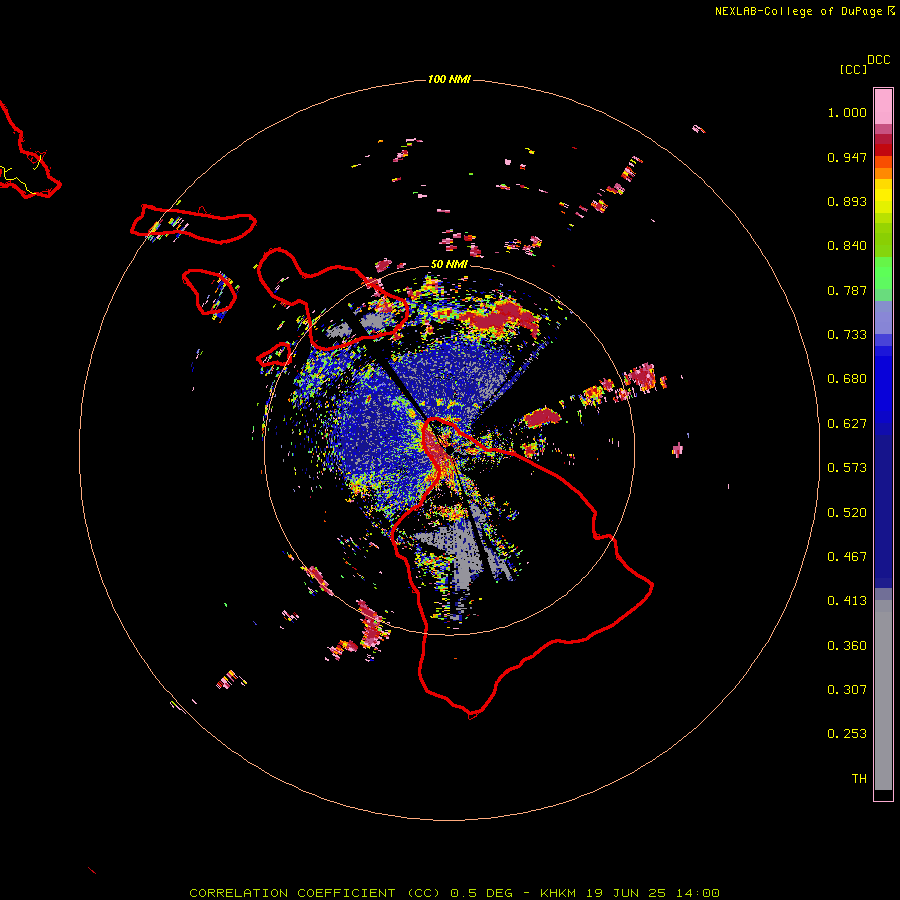Screen dimensions: 900x900
Task: Click the 1.000 value on the scale
Action: [x=847, y=112]
